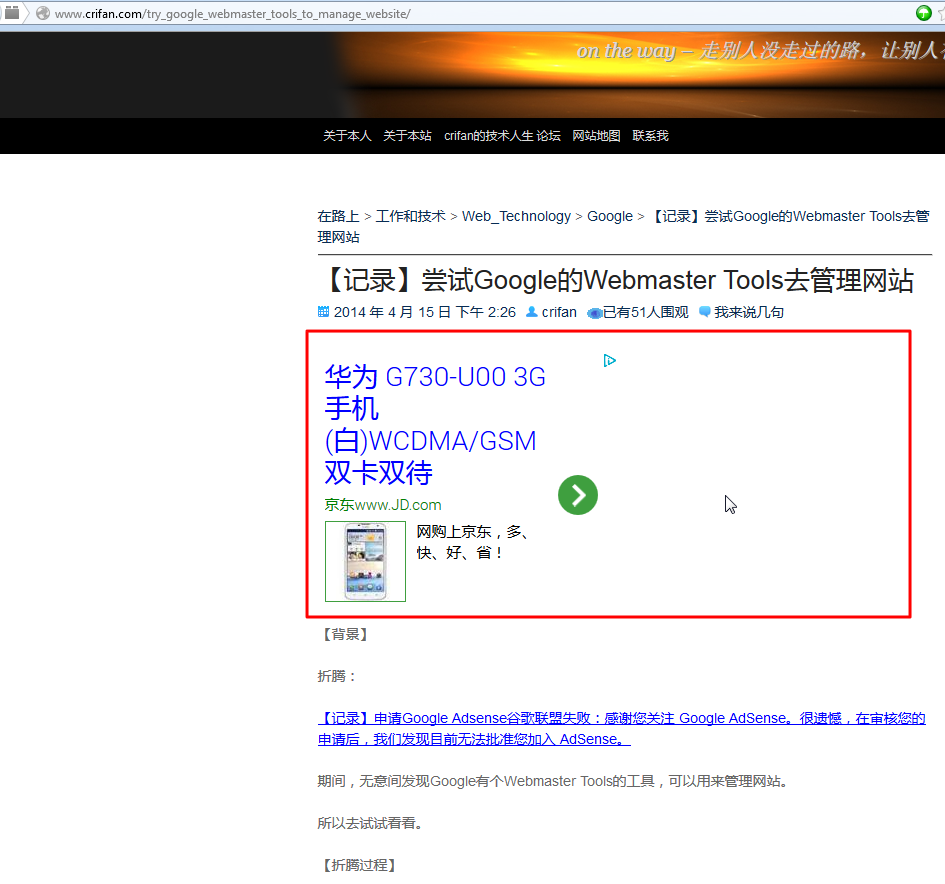Click the URL in the address bar
This screenshot has height=884, width=945.
[232, 14]
